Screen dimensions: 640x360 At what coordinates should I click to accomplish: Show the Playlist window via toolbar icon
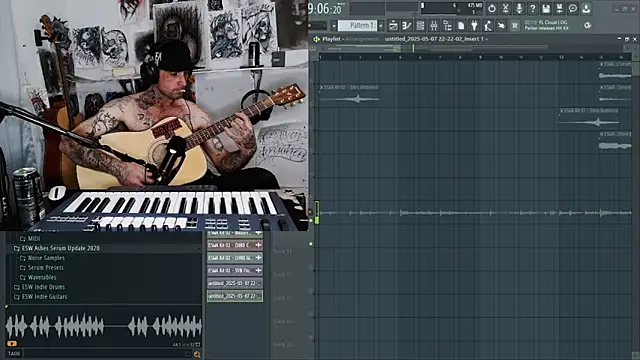pyautogui.click(x=393, y=26)
